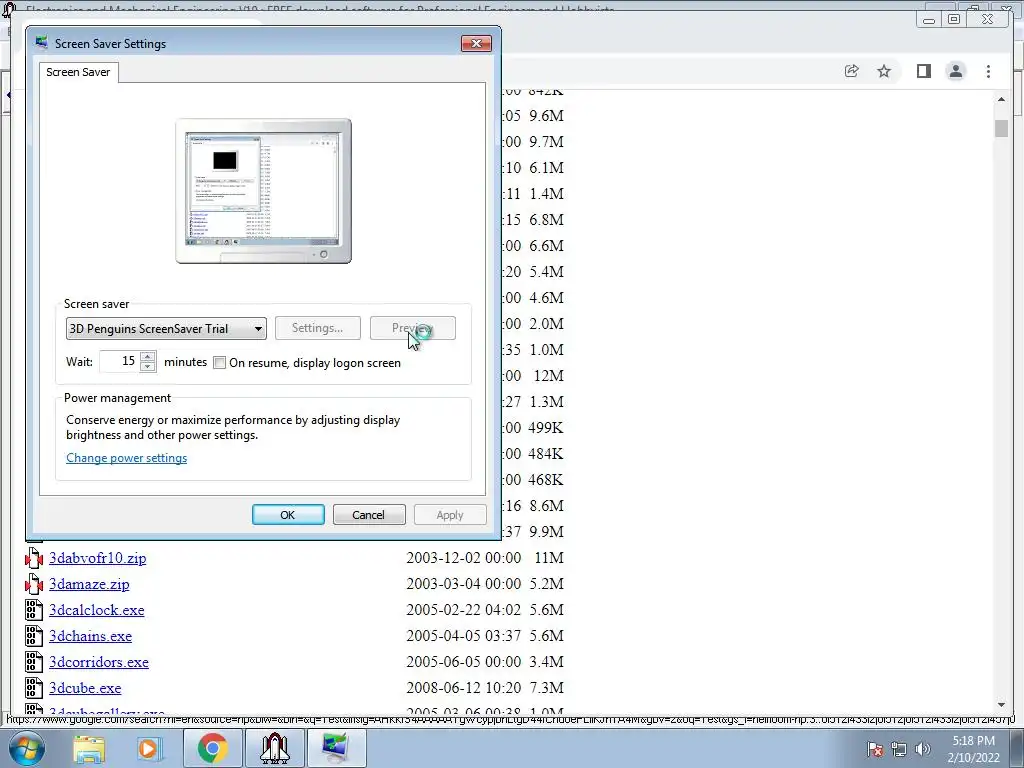The image size is (1024, 768).
Task: Click the 3damaze.zip archive file icon
Action: click(34, 584)
